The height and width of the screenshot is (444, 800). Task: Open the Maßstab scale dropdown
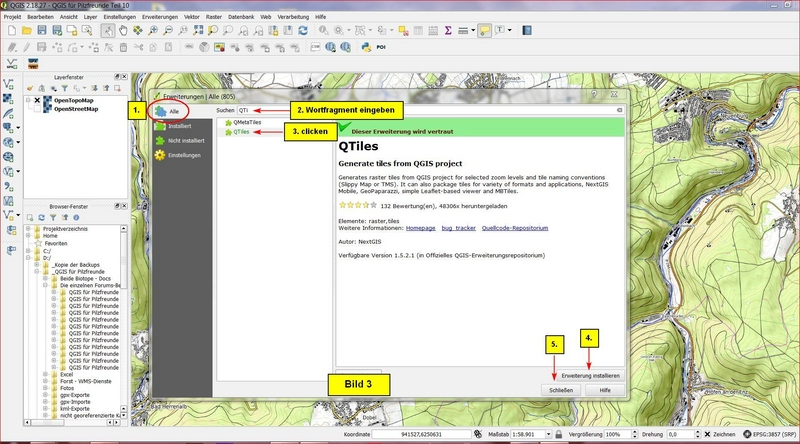pyautogui.click(x=548, y=434)
